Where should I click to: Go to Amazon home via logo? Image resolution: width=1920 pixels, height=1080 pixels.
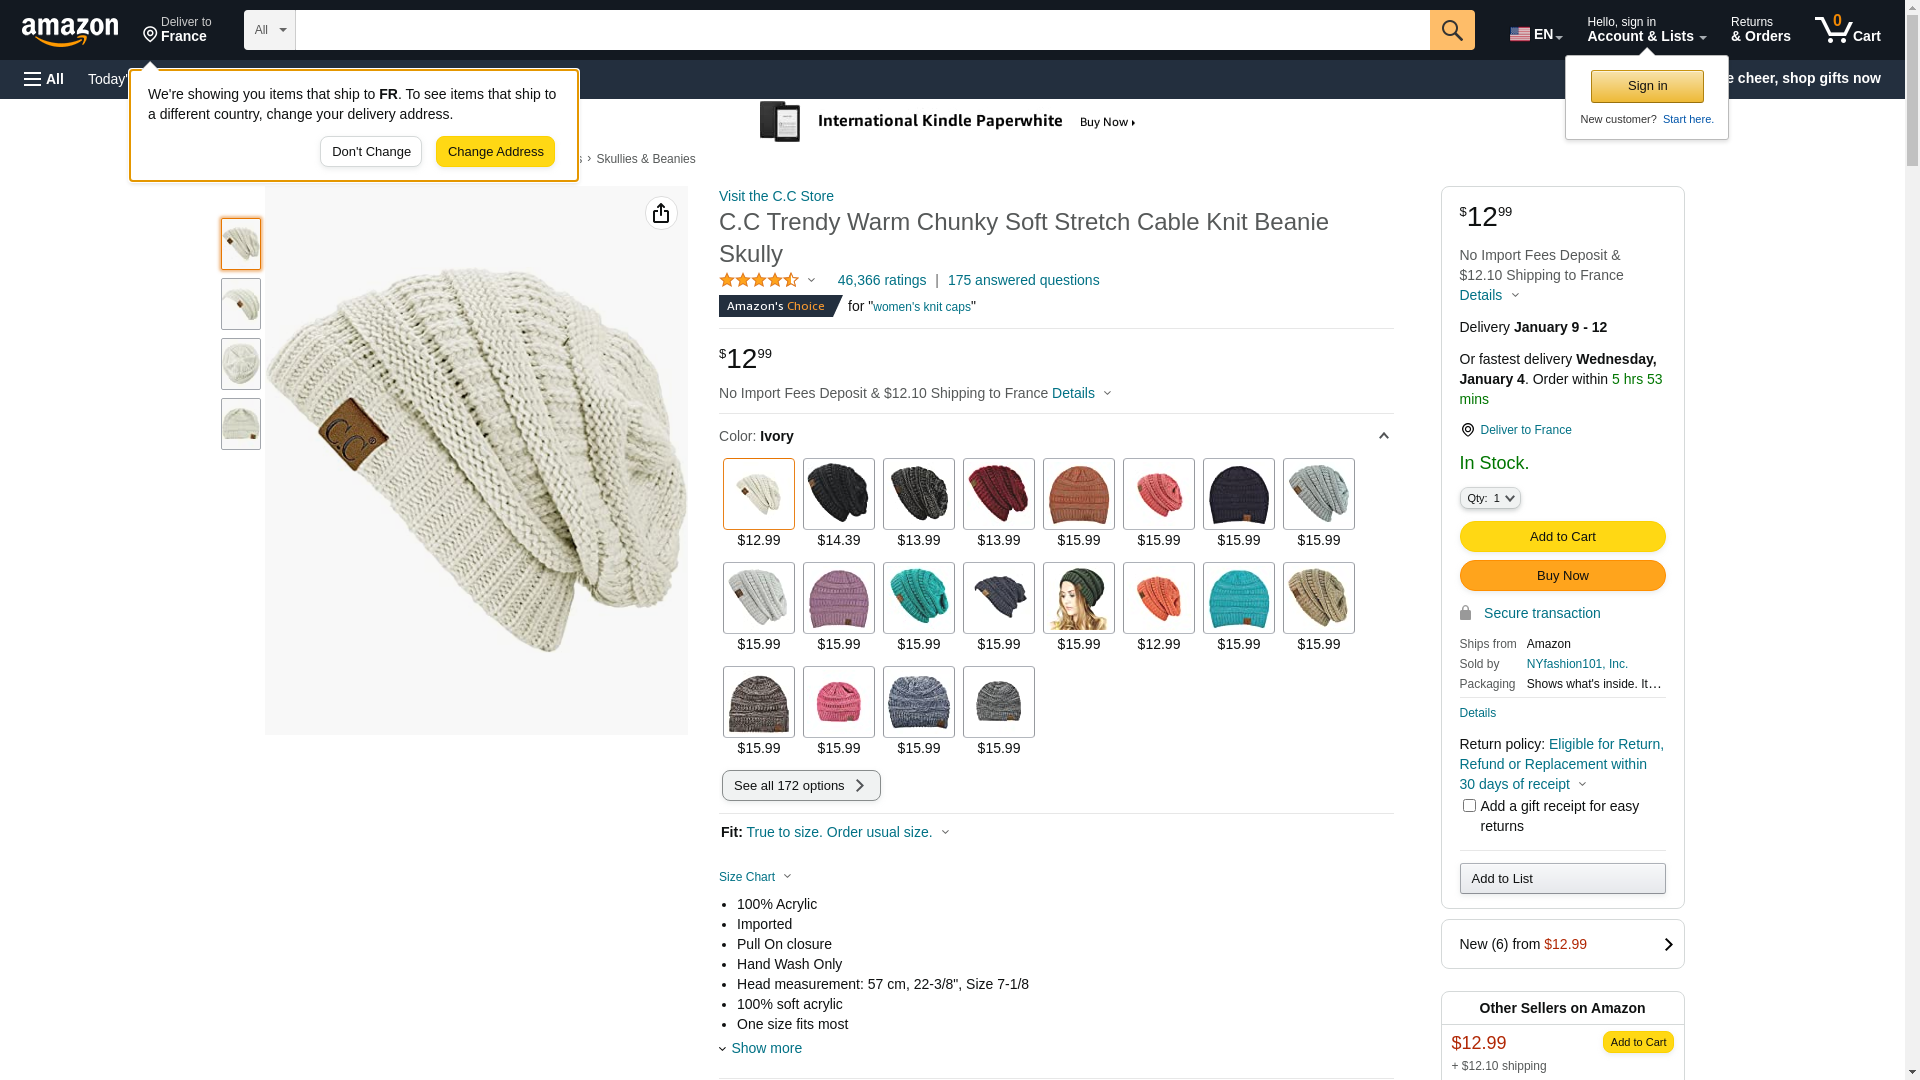[70, 31]
